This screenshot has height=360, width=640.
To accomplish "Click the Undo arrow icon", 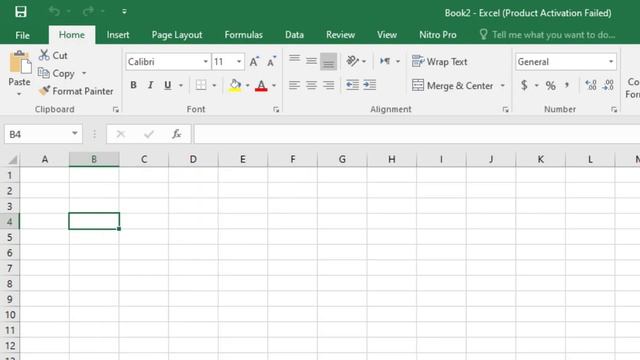I will [54, 11].
